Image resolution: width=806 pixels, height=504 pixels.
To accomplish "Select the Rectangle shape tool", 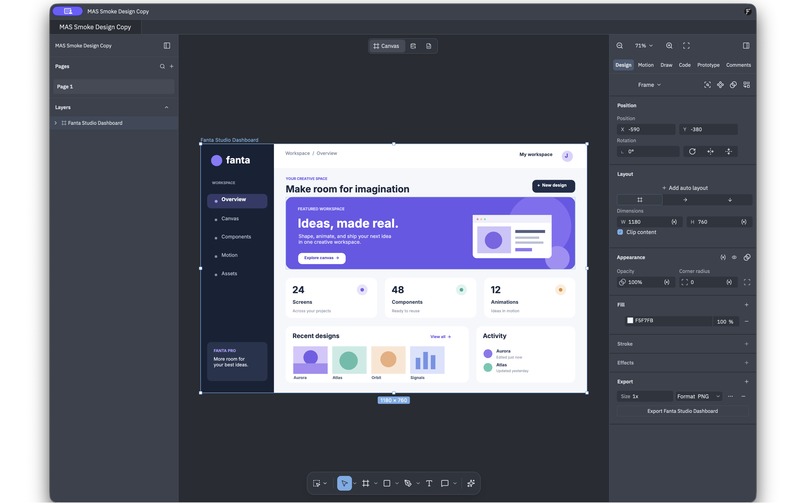I will pos(387,483).
